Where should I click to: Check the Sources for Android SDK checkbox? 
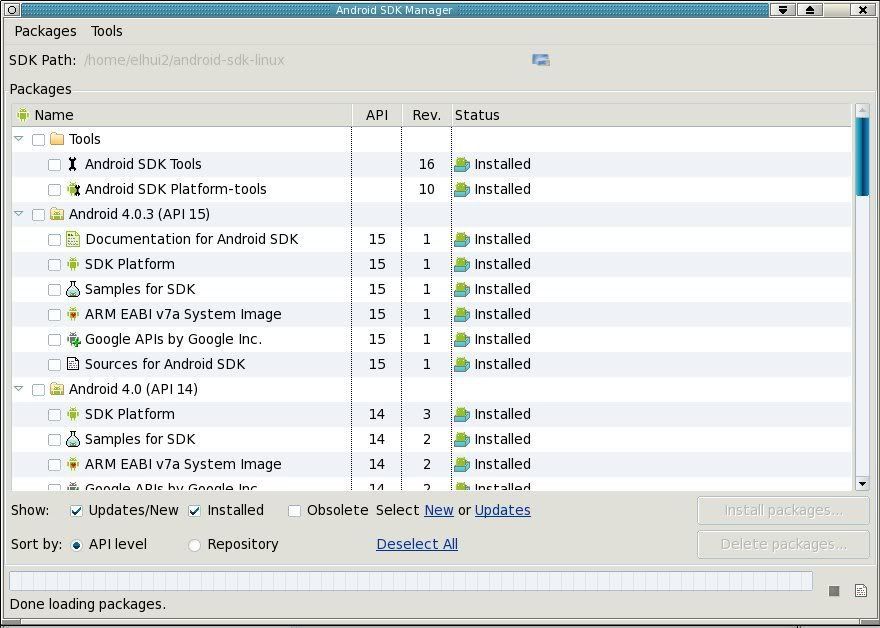tap(54, 365)
